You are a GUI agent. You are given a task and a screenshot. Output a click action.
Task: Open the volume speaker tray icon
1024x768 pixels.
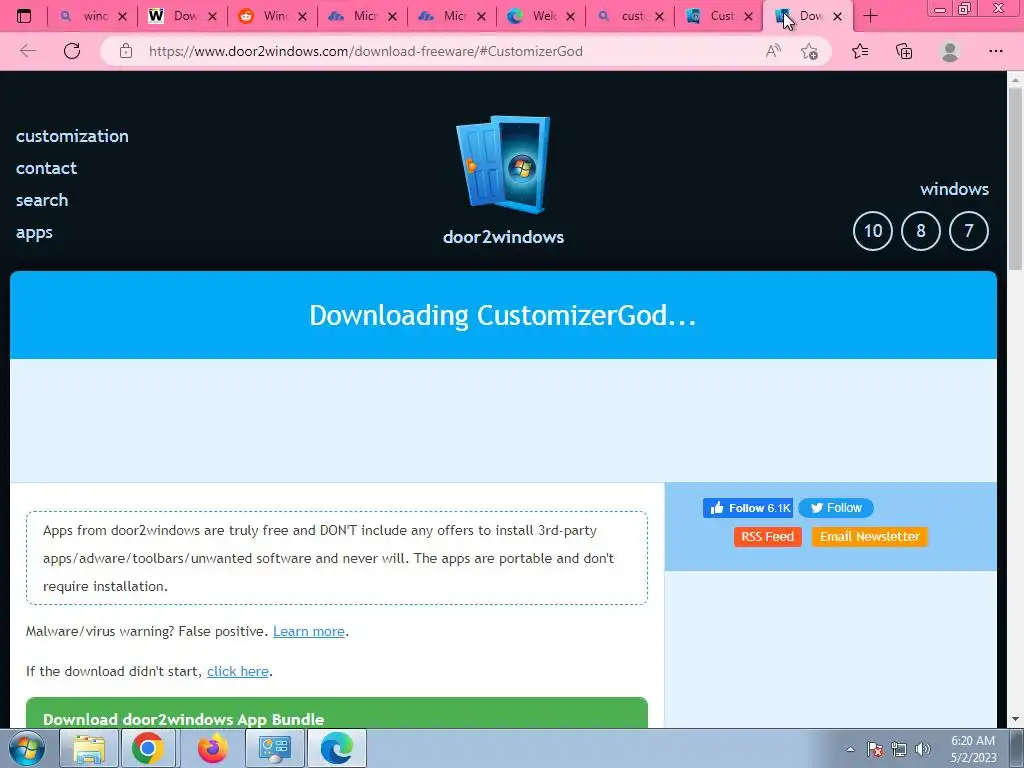coord(923,749)
